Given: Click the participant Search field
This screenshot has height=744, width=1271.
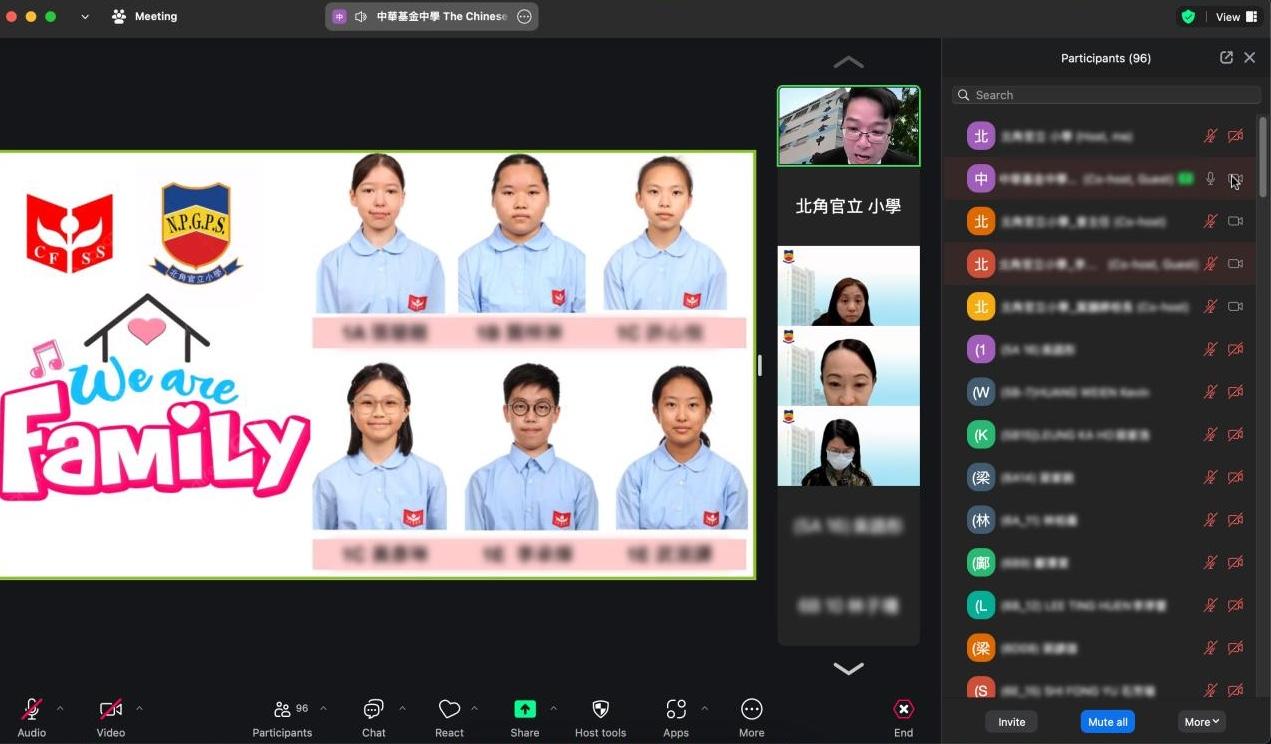Looking at the screenshot, I should pos(1106,95).
